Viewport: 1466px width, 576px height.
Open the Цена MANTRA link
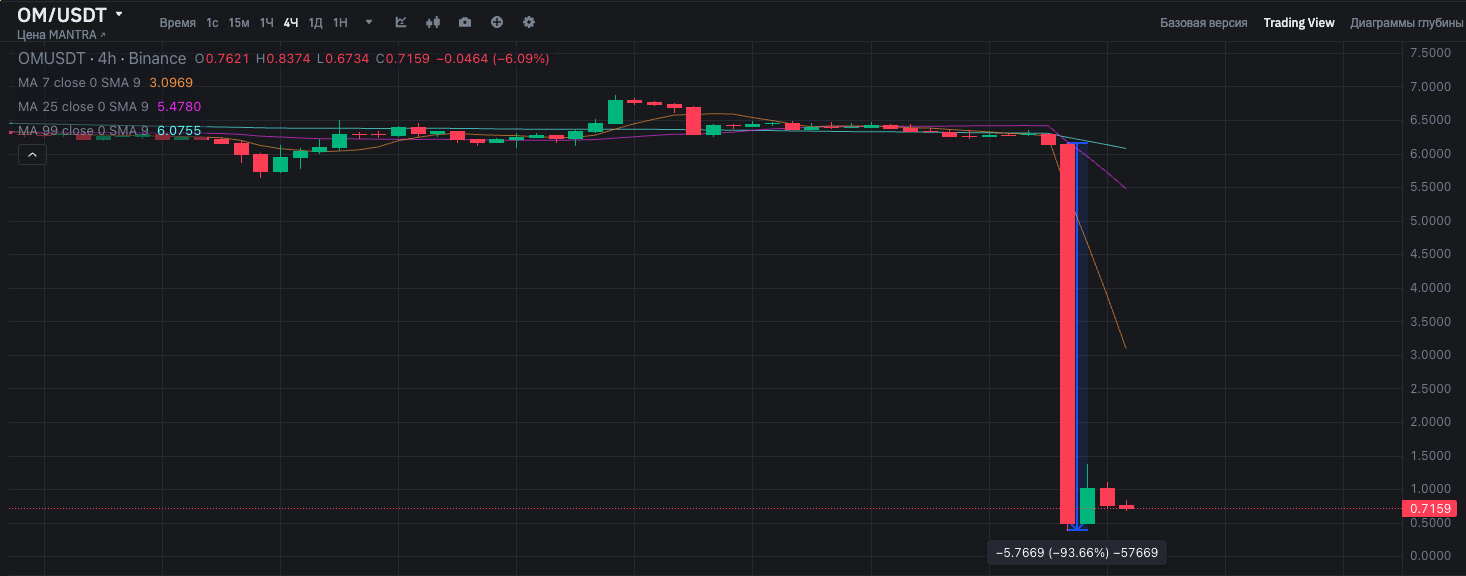(x=61, y=35)
